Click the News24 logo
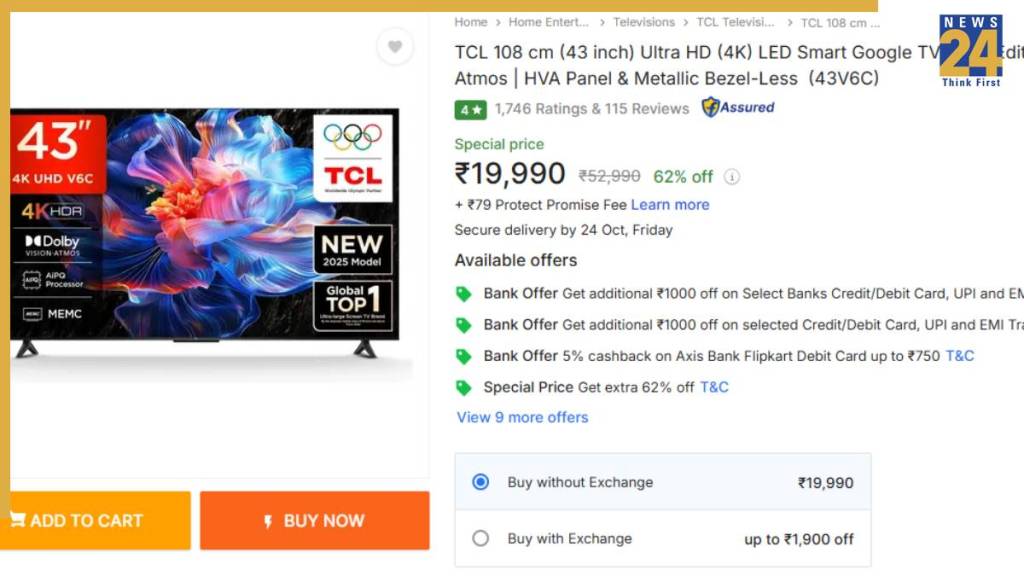The width and height of the screenshot is (1024, 576). 970,49
